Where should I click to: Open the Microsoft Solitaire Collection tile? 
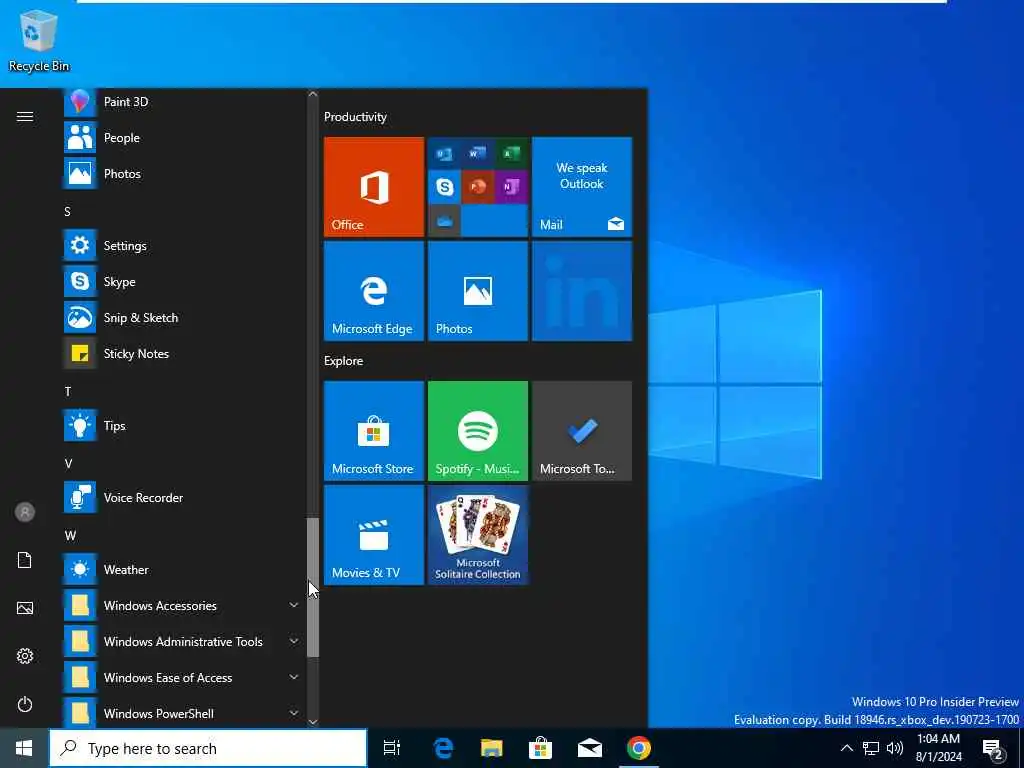[477, 535]
